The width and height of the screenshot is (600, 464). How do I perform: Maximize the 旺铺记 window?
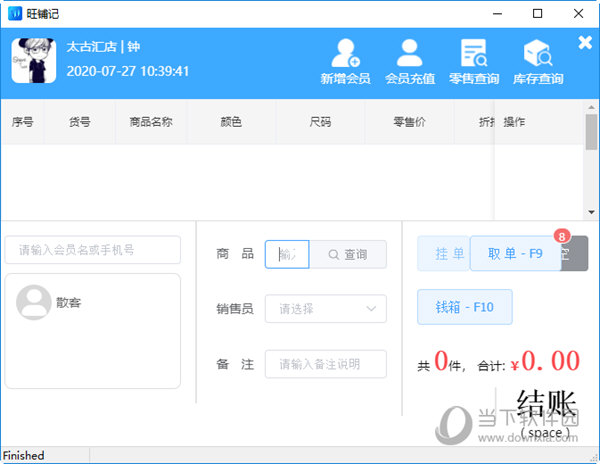538,14
